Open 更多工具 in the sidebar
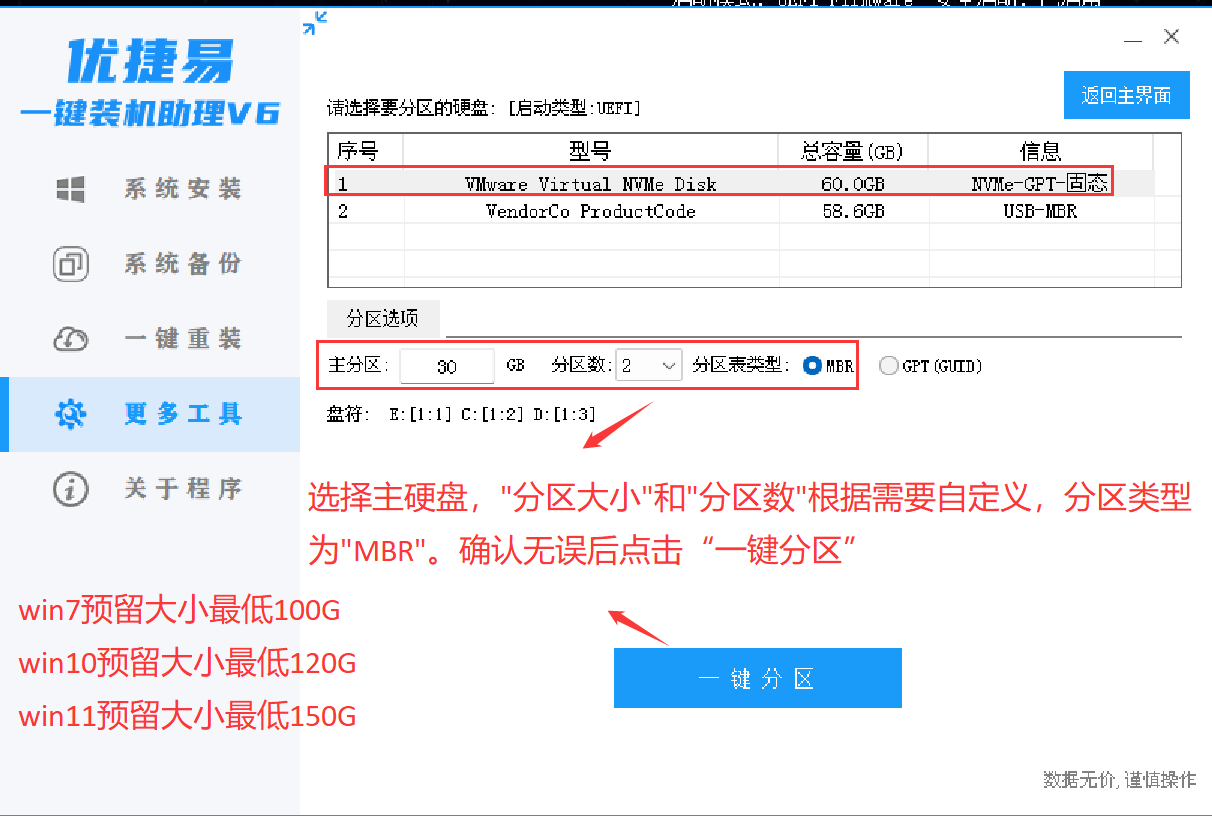This screenshot has height=816, width=1212. [x=150, y=414]
